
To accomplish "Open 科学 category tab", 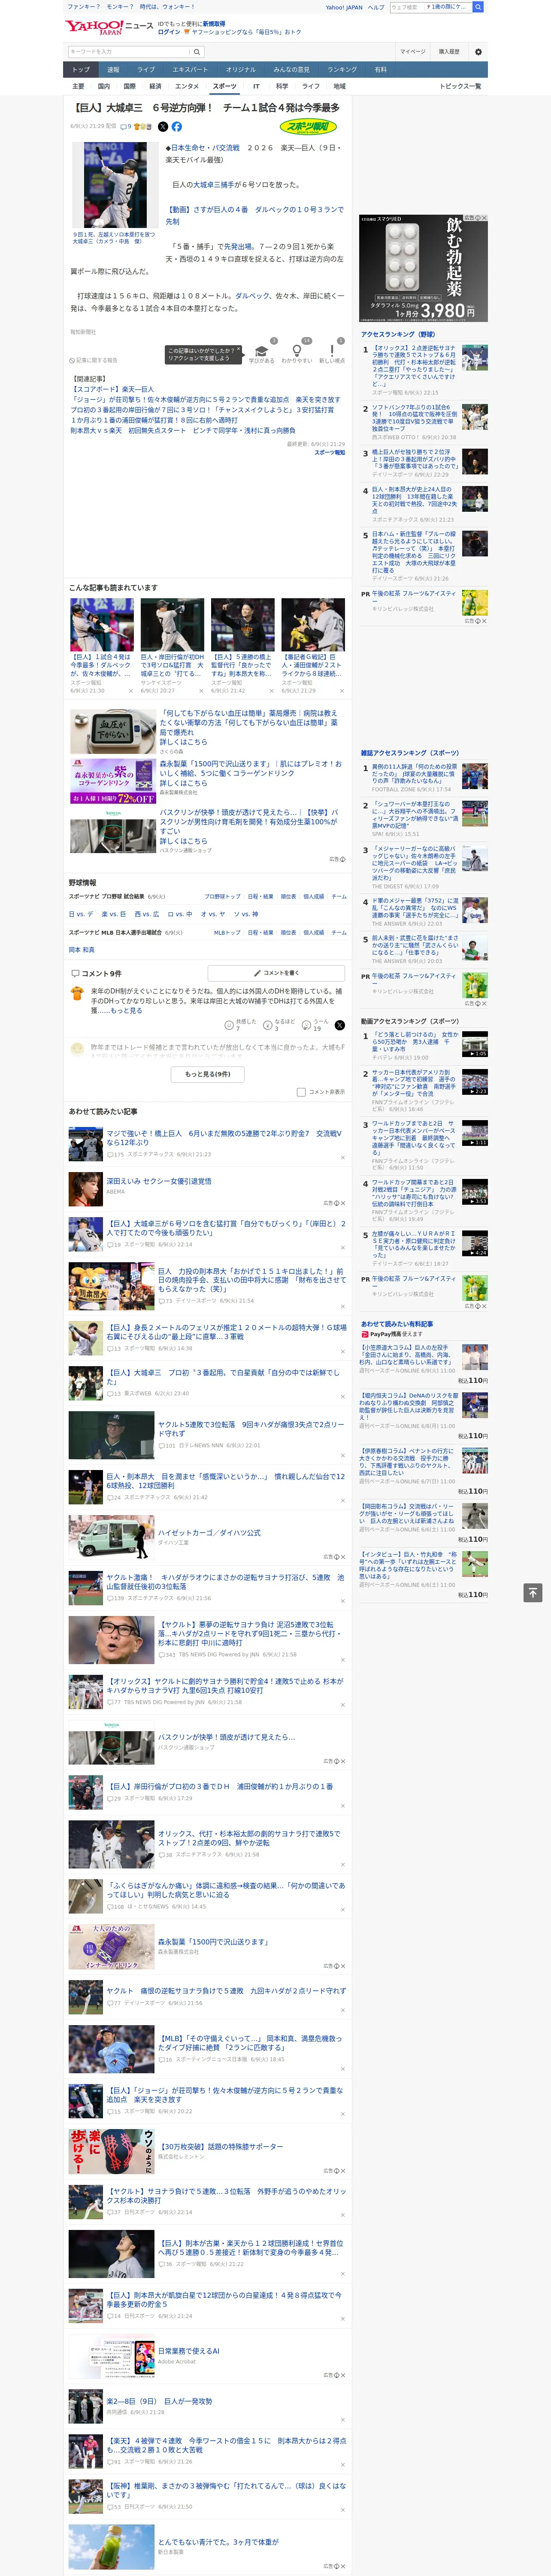I will 282,86.
